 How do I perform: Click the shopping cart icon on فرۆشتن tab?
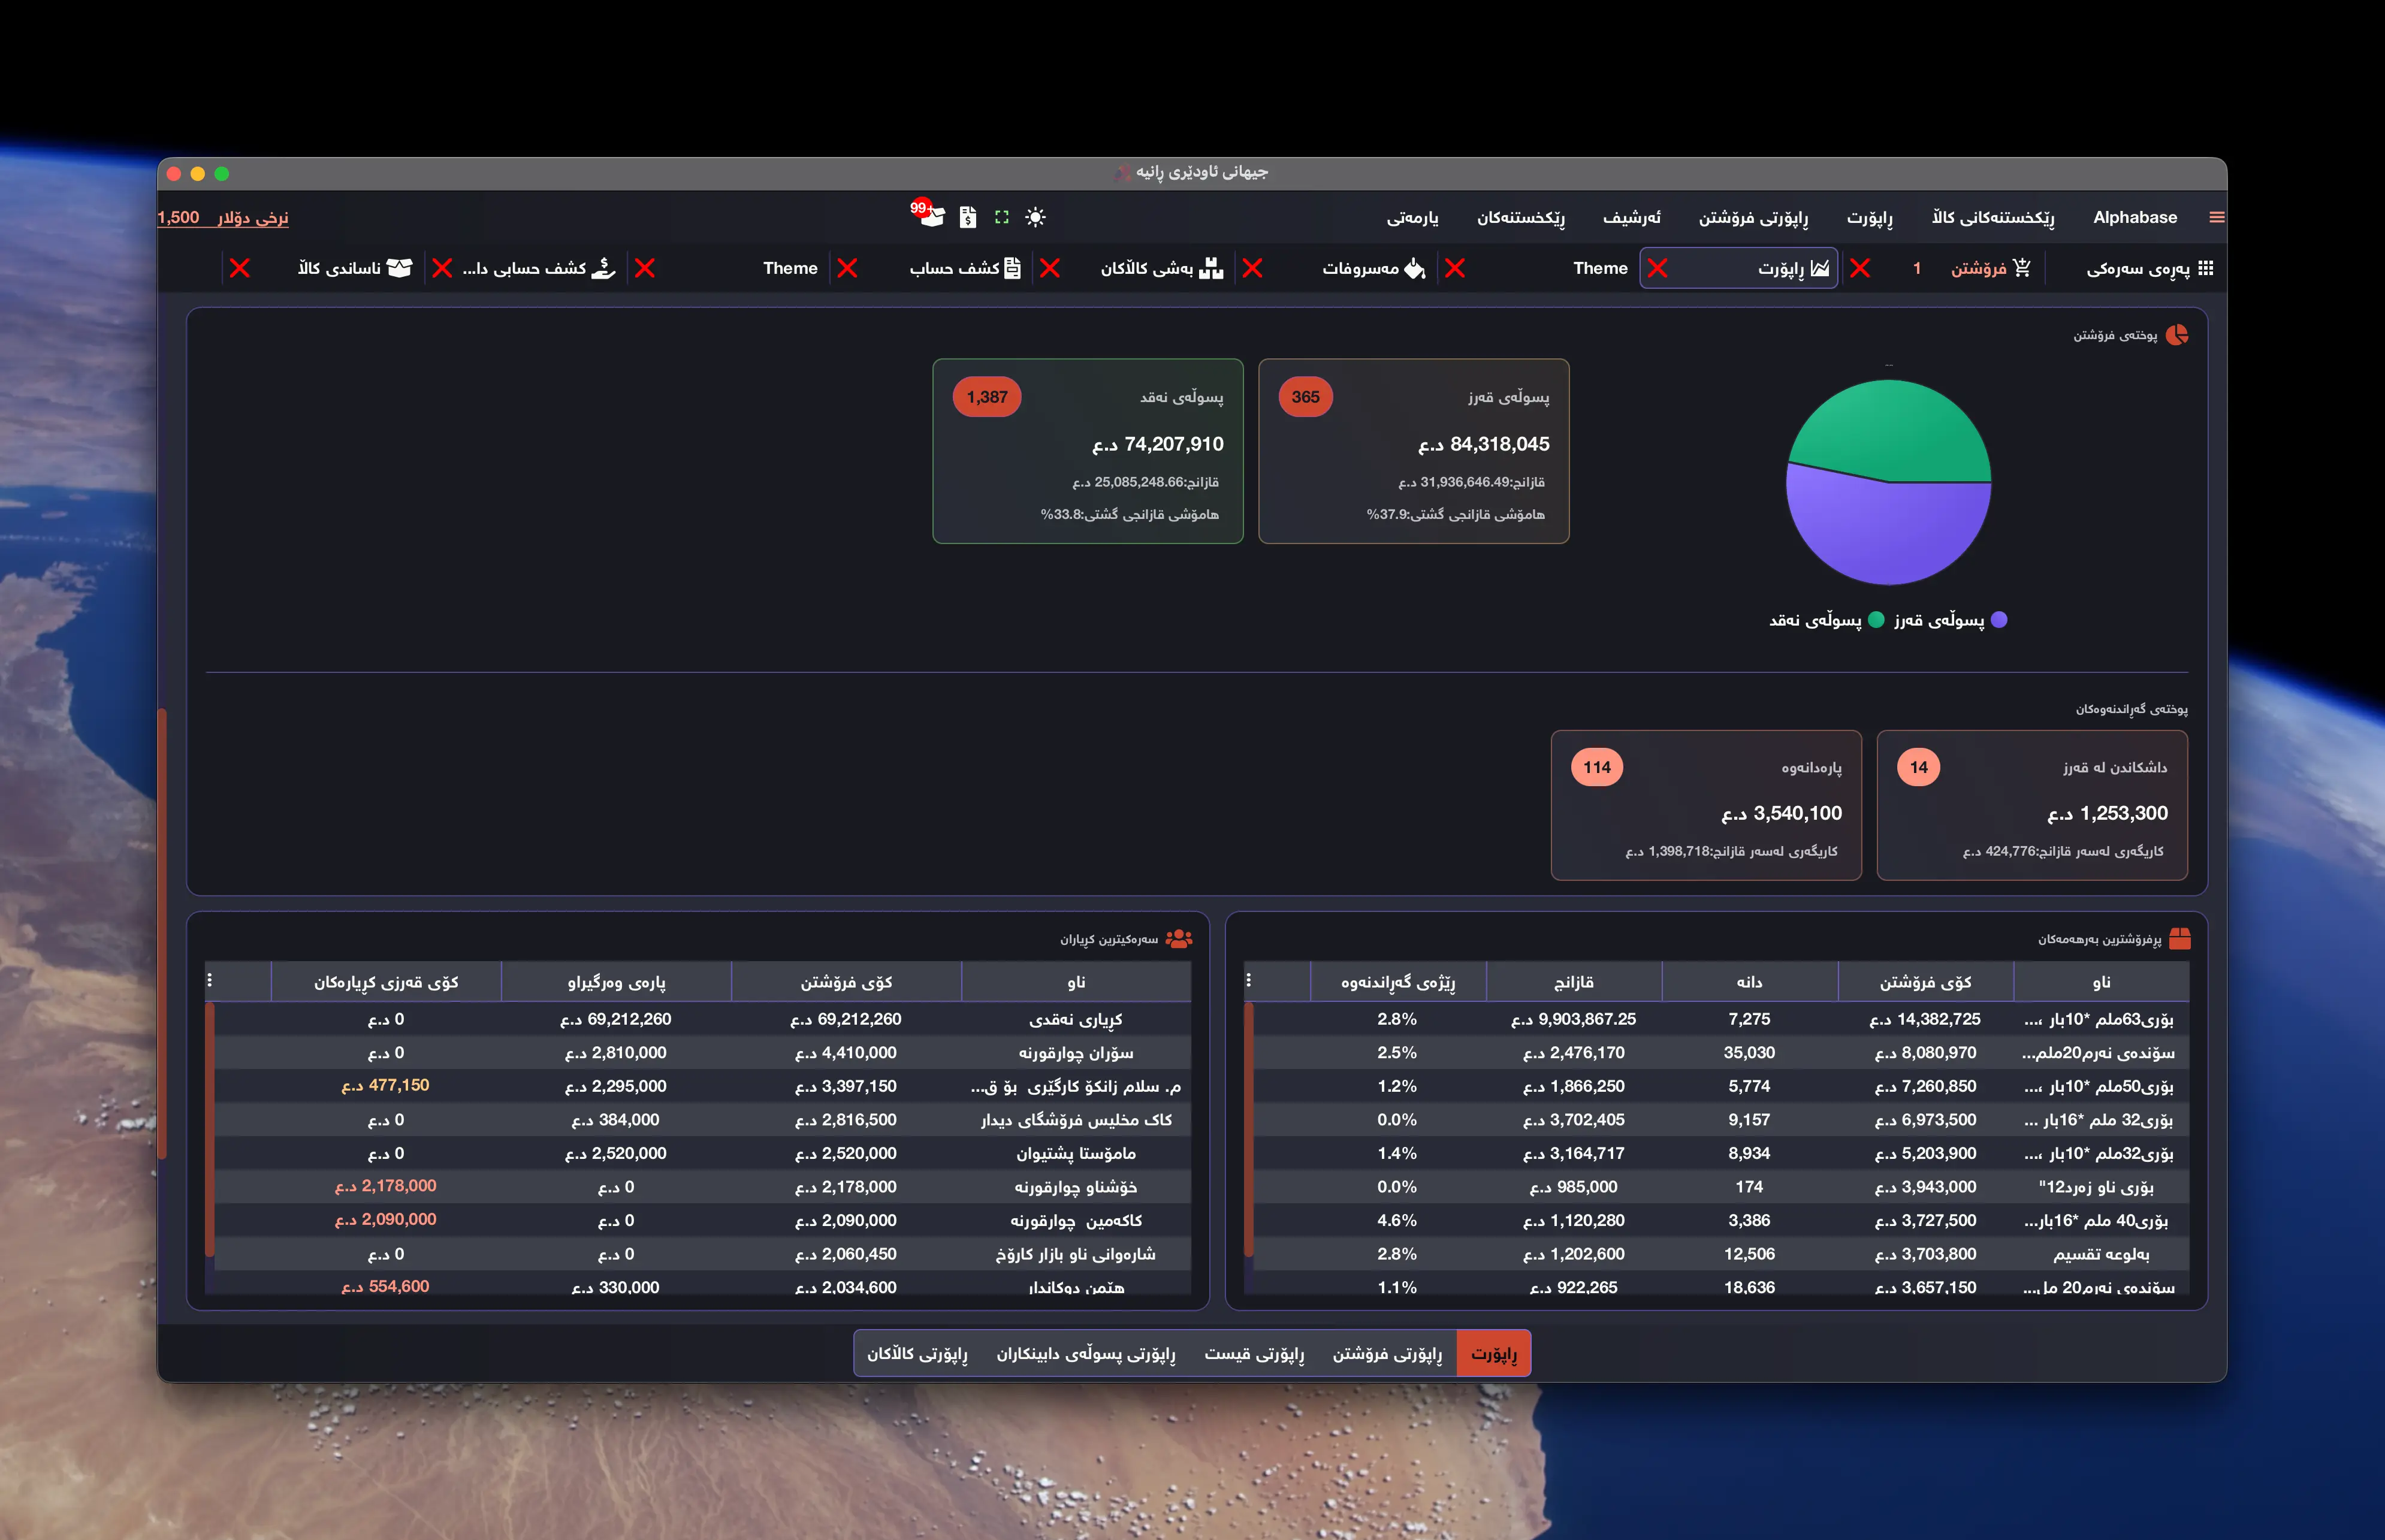[x=2022, y=268]
